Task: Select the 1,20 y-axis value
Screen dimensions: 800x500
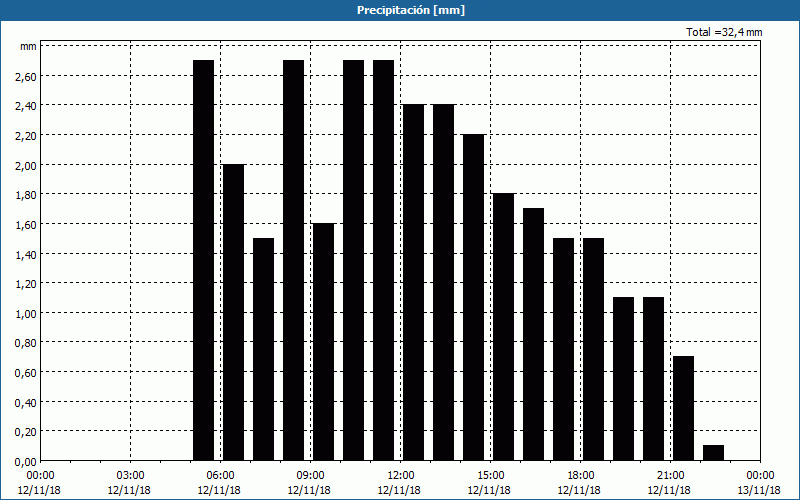Action: (x=26, y=284)
